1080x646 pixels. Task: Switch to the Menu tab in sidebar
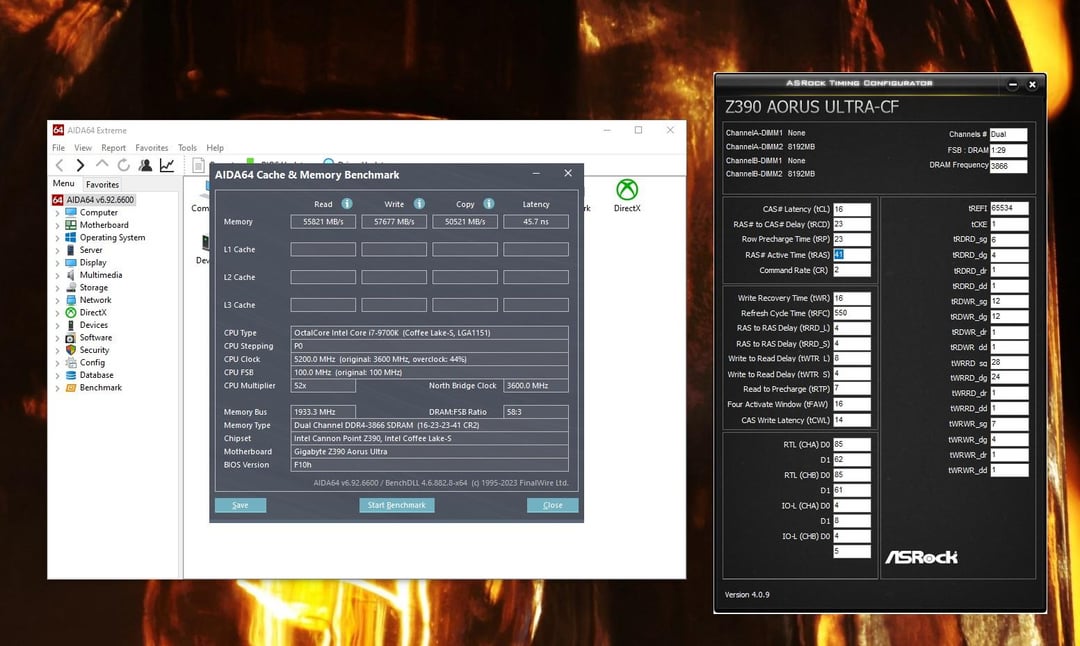(63, 183)
